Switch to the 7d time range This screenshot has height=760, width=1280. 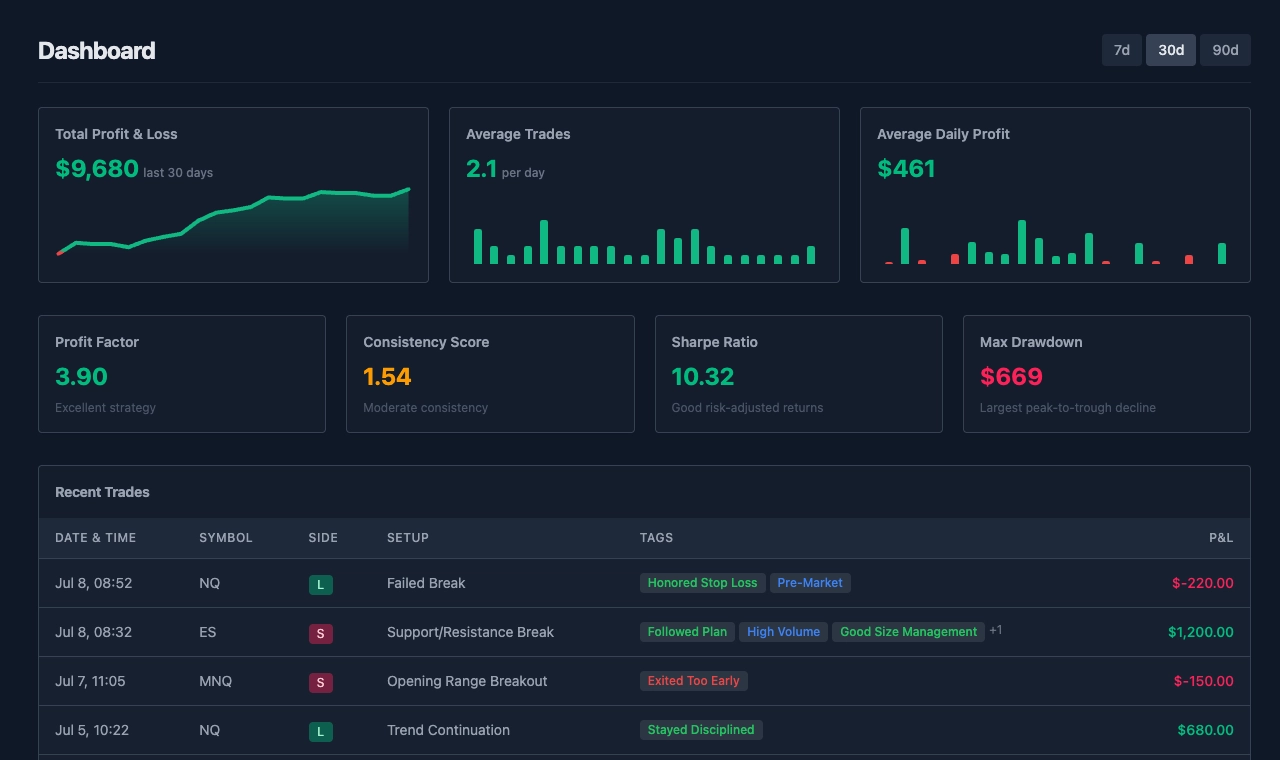[1122, 50]
